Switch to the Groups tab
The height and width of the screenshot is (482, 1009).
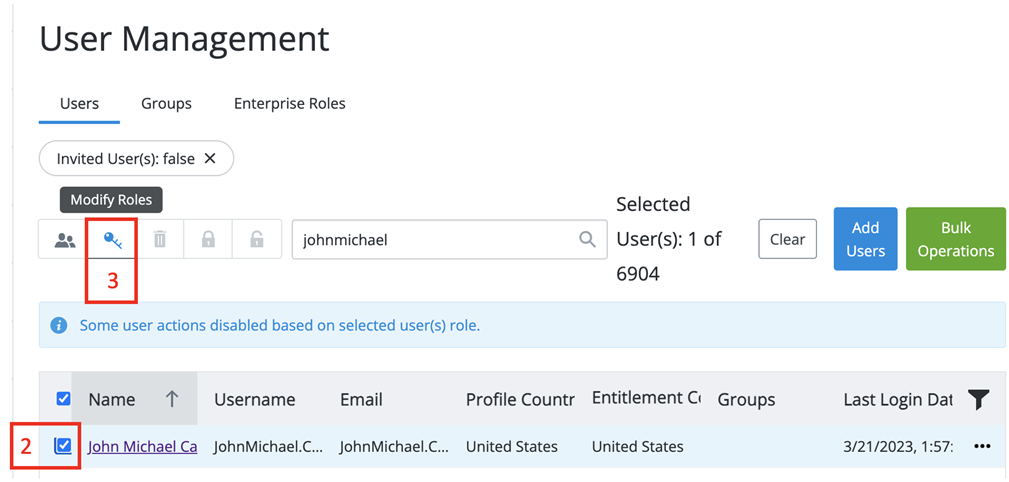(x=166, y=103)
